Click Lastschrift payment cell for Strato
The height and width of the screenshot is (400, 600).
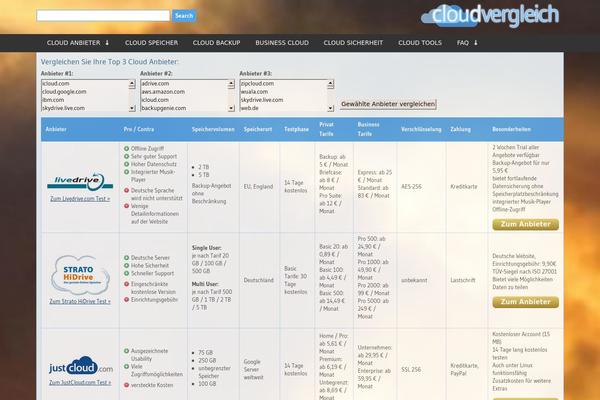pos(463,280)
